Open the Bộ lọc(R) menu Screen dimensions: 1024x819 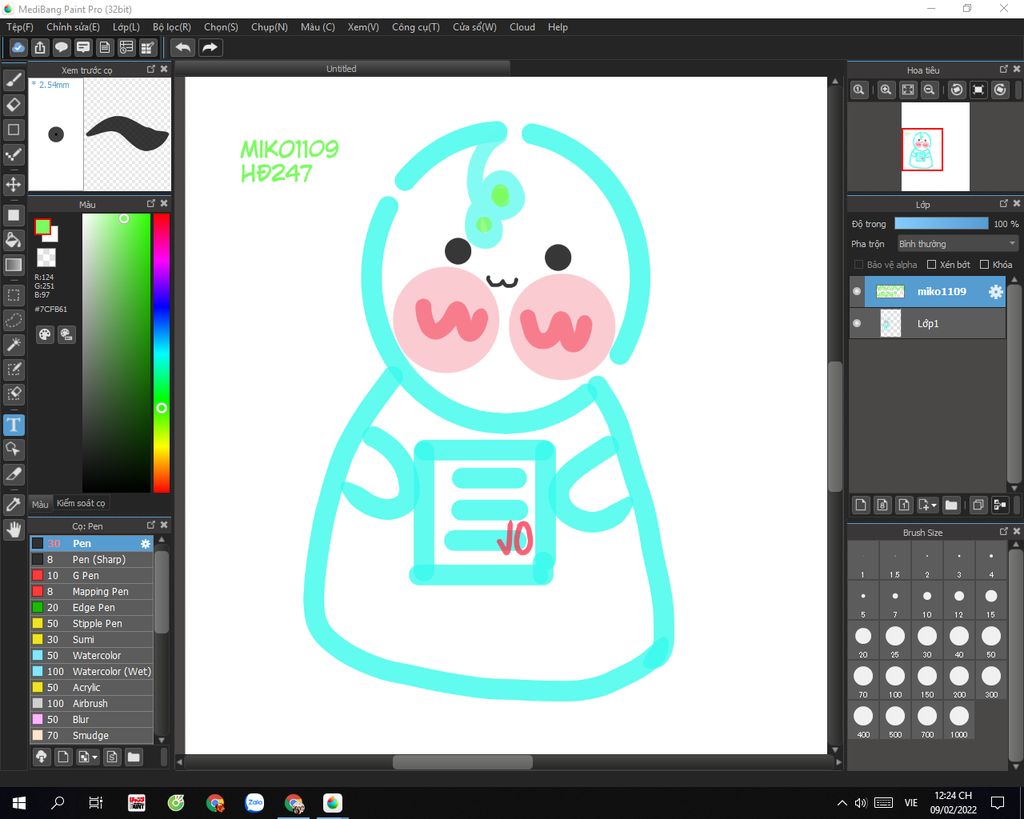(x=172, y=27)
